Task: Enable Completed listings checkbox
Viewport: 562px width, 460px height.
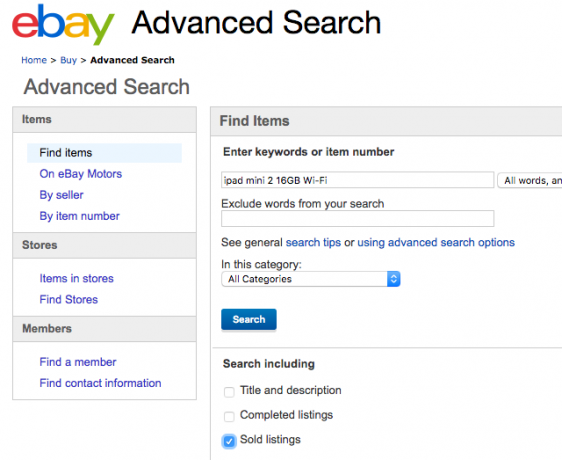Action: [229, 417]
